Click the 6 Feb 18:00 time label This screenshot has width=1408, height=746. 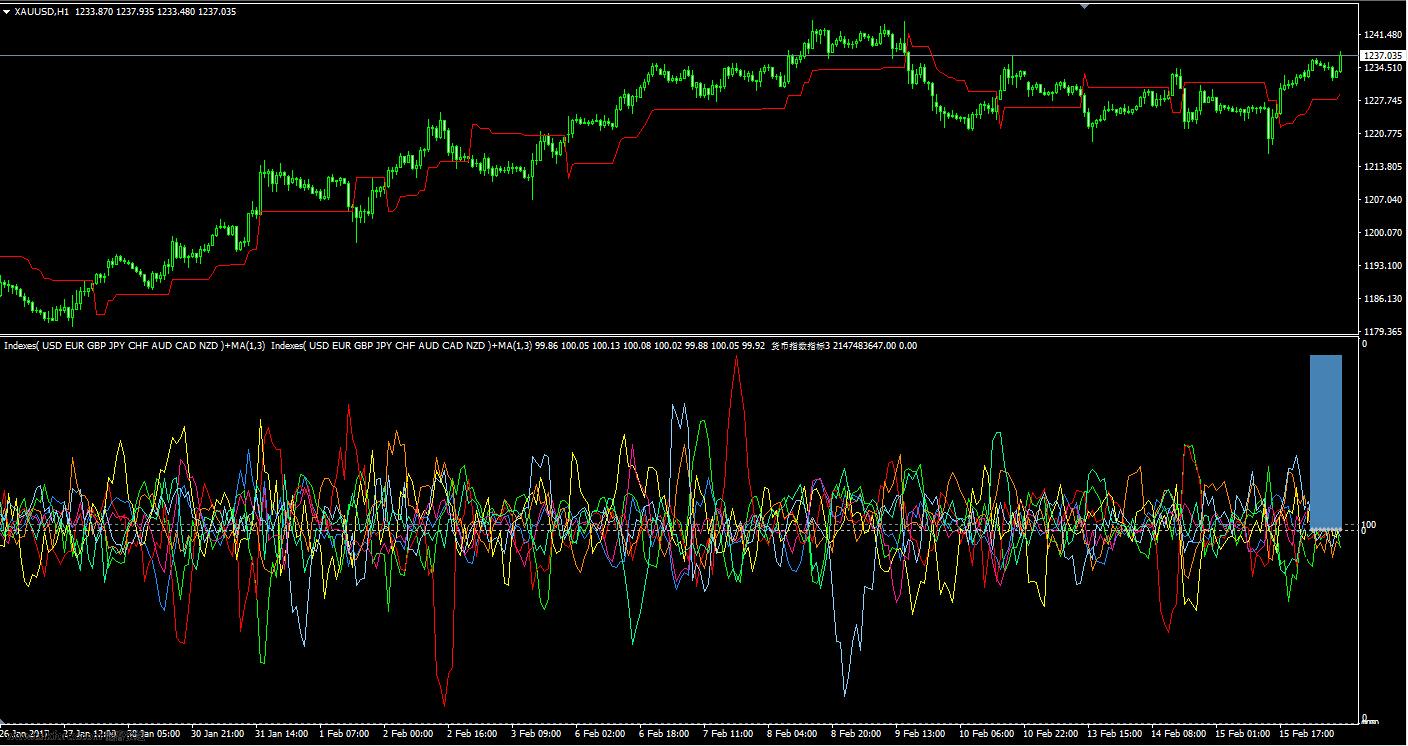tap(664, 734)
